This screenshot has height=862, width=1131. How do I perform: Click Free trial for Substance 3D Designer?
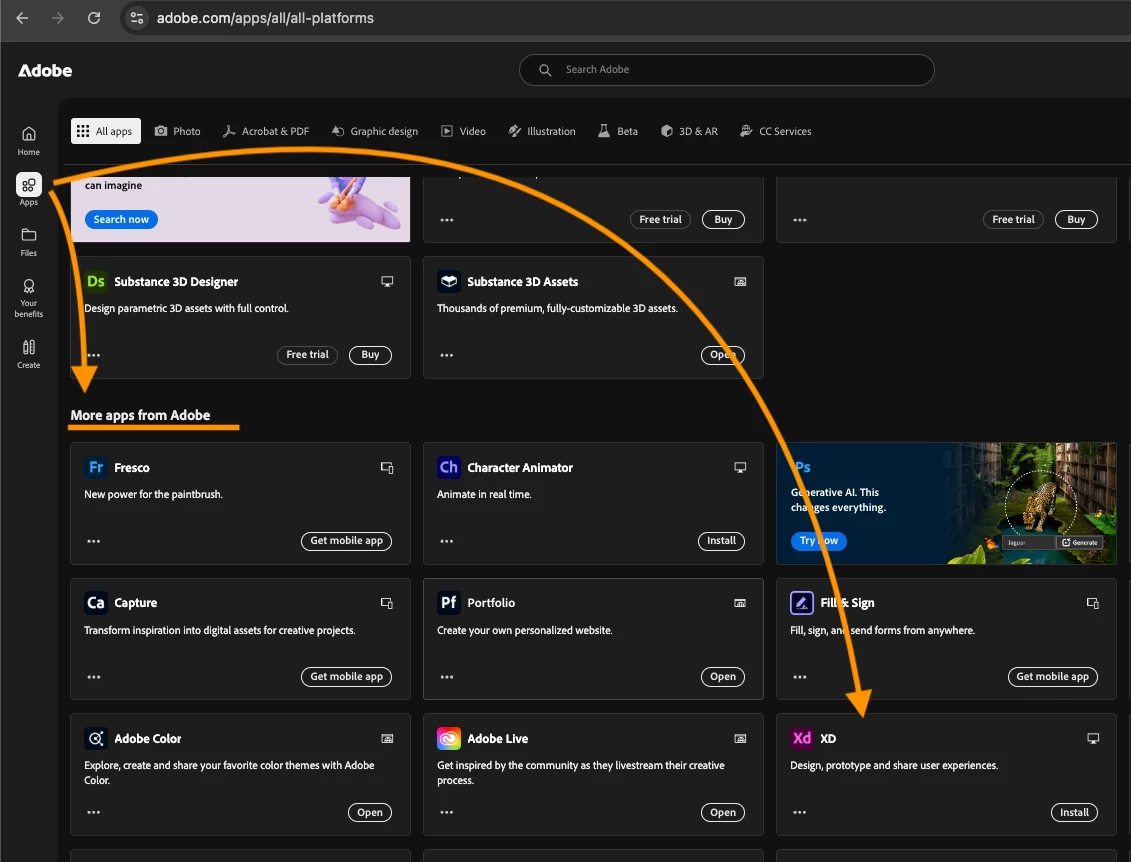(307, 355)
